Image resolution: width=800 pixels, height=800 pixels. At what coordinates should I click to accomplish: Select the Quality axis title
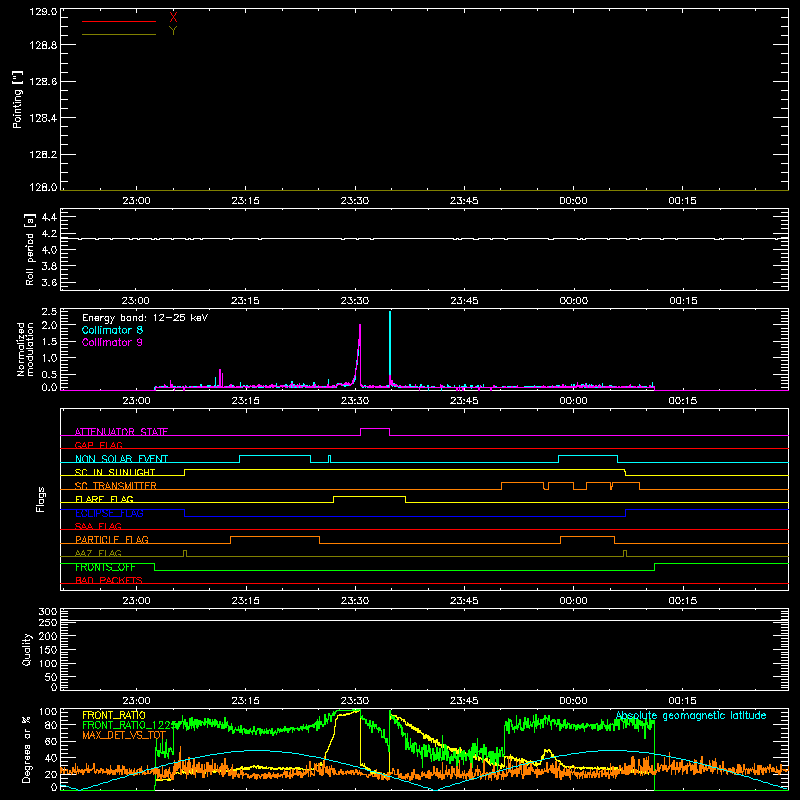[27, 649]
